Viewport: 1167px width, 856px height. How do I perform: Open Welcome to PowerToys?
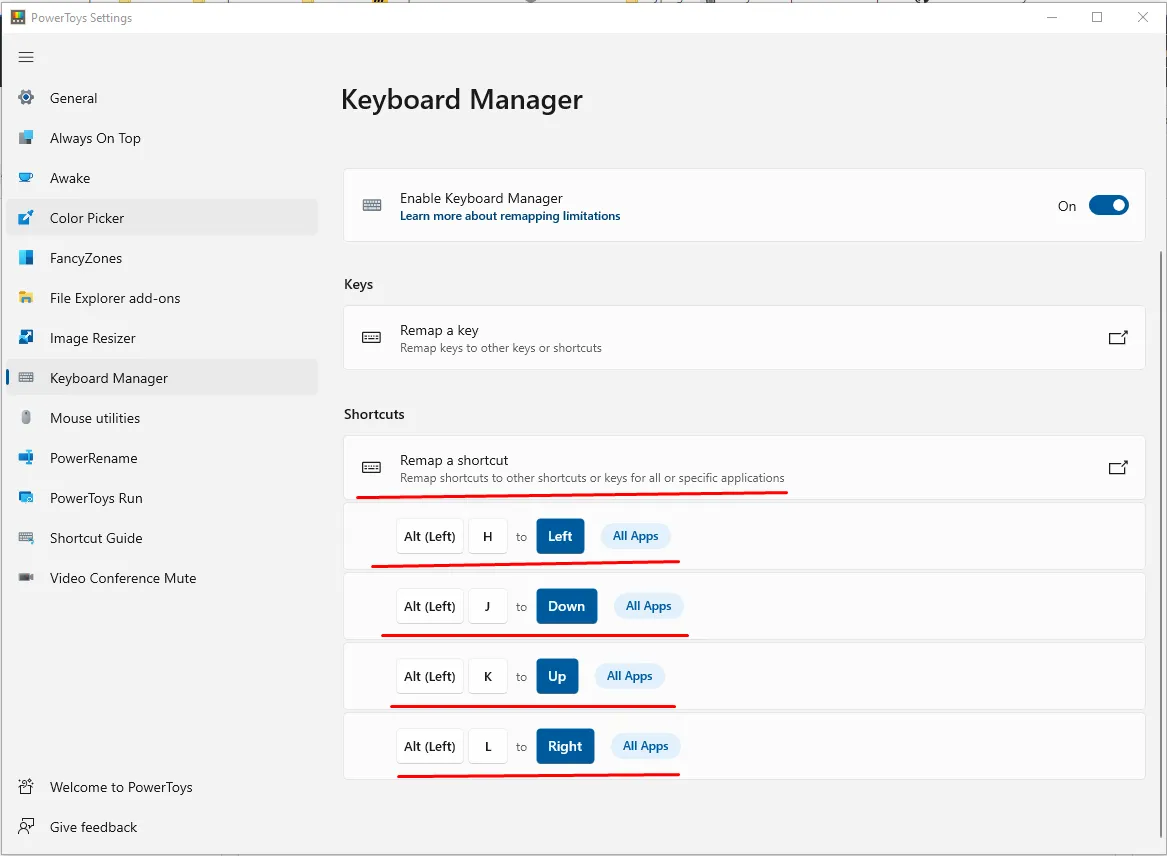pos(121,787)
